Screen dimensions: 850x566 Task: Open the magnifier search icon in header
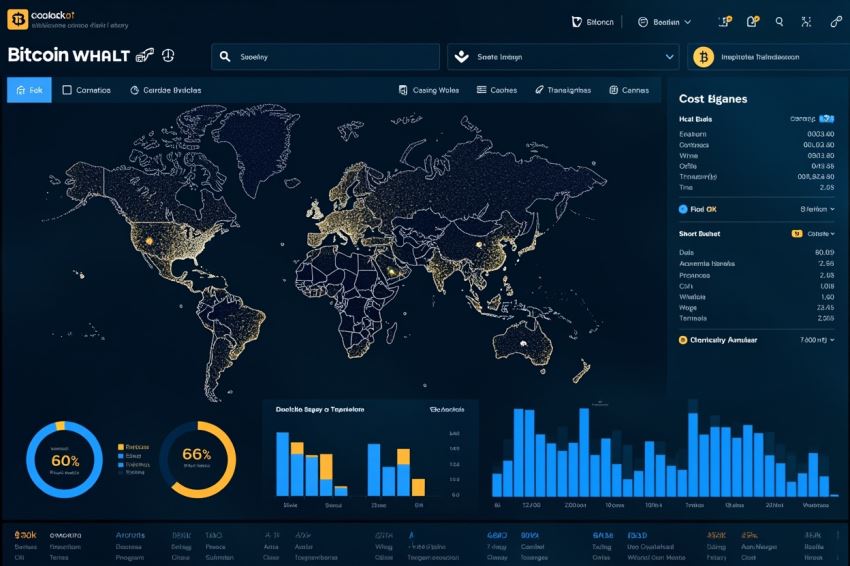coord(779,22)
